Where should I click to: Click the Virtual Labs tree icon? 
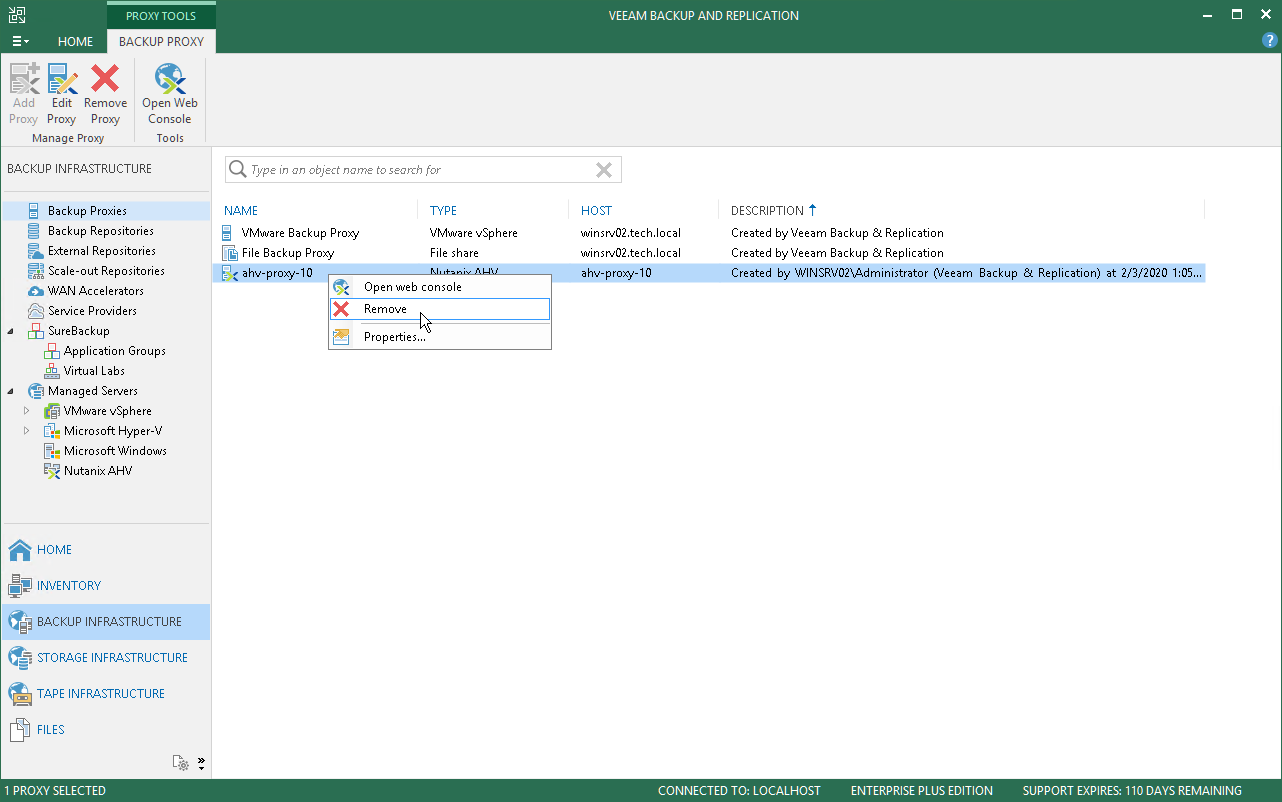click(52, 371)
